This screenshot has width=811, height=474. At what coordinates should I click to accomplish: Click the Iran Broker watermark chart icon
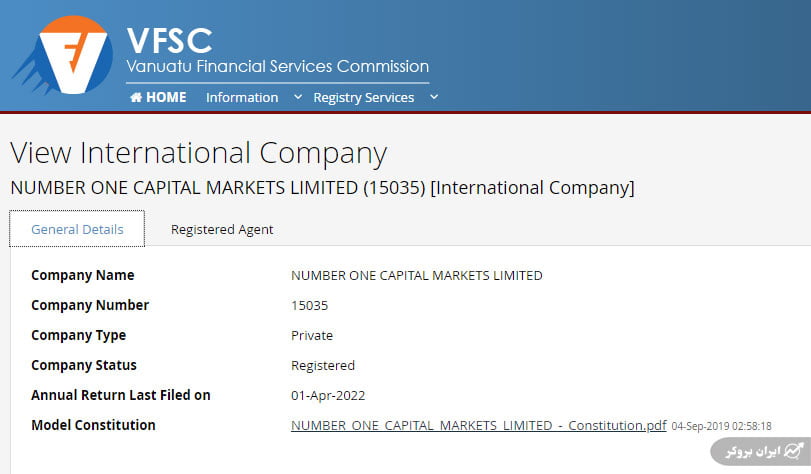pos(793,451)
